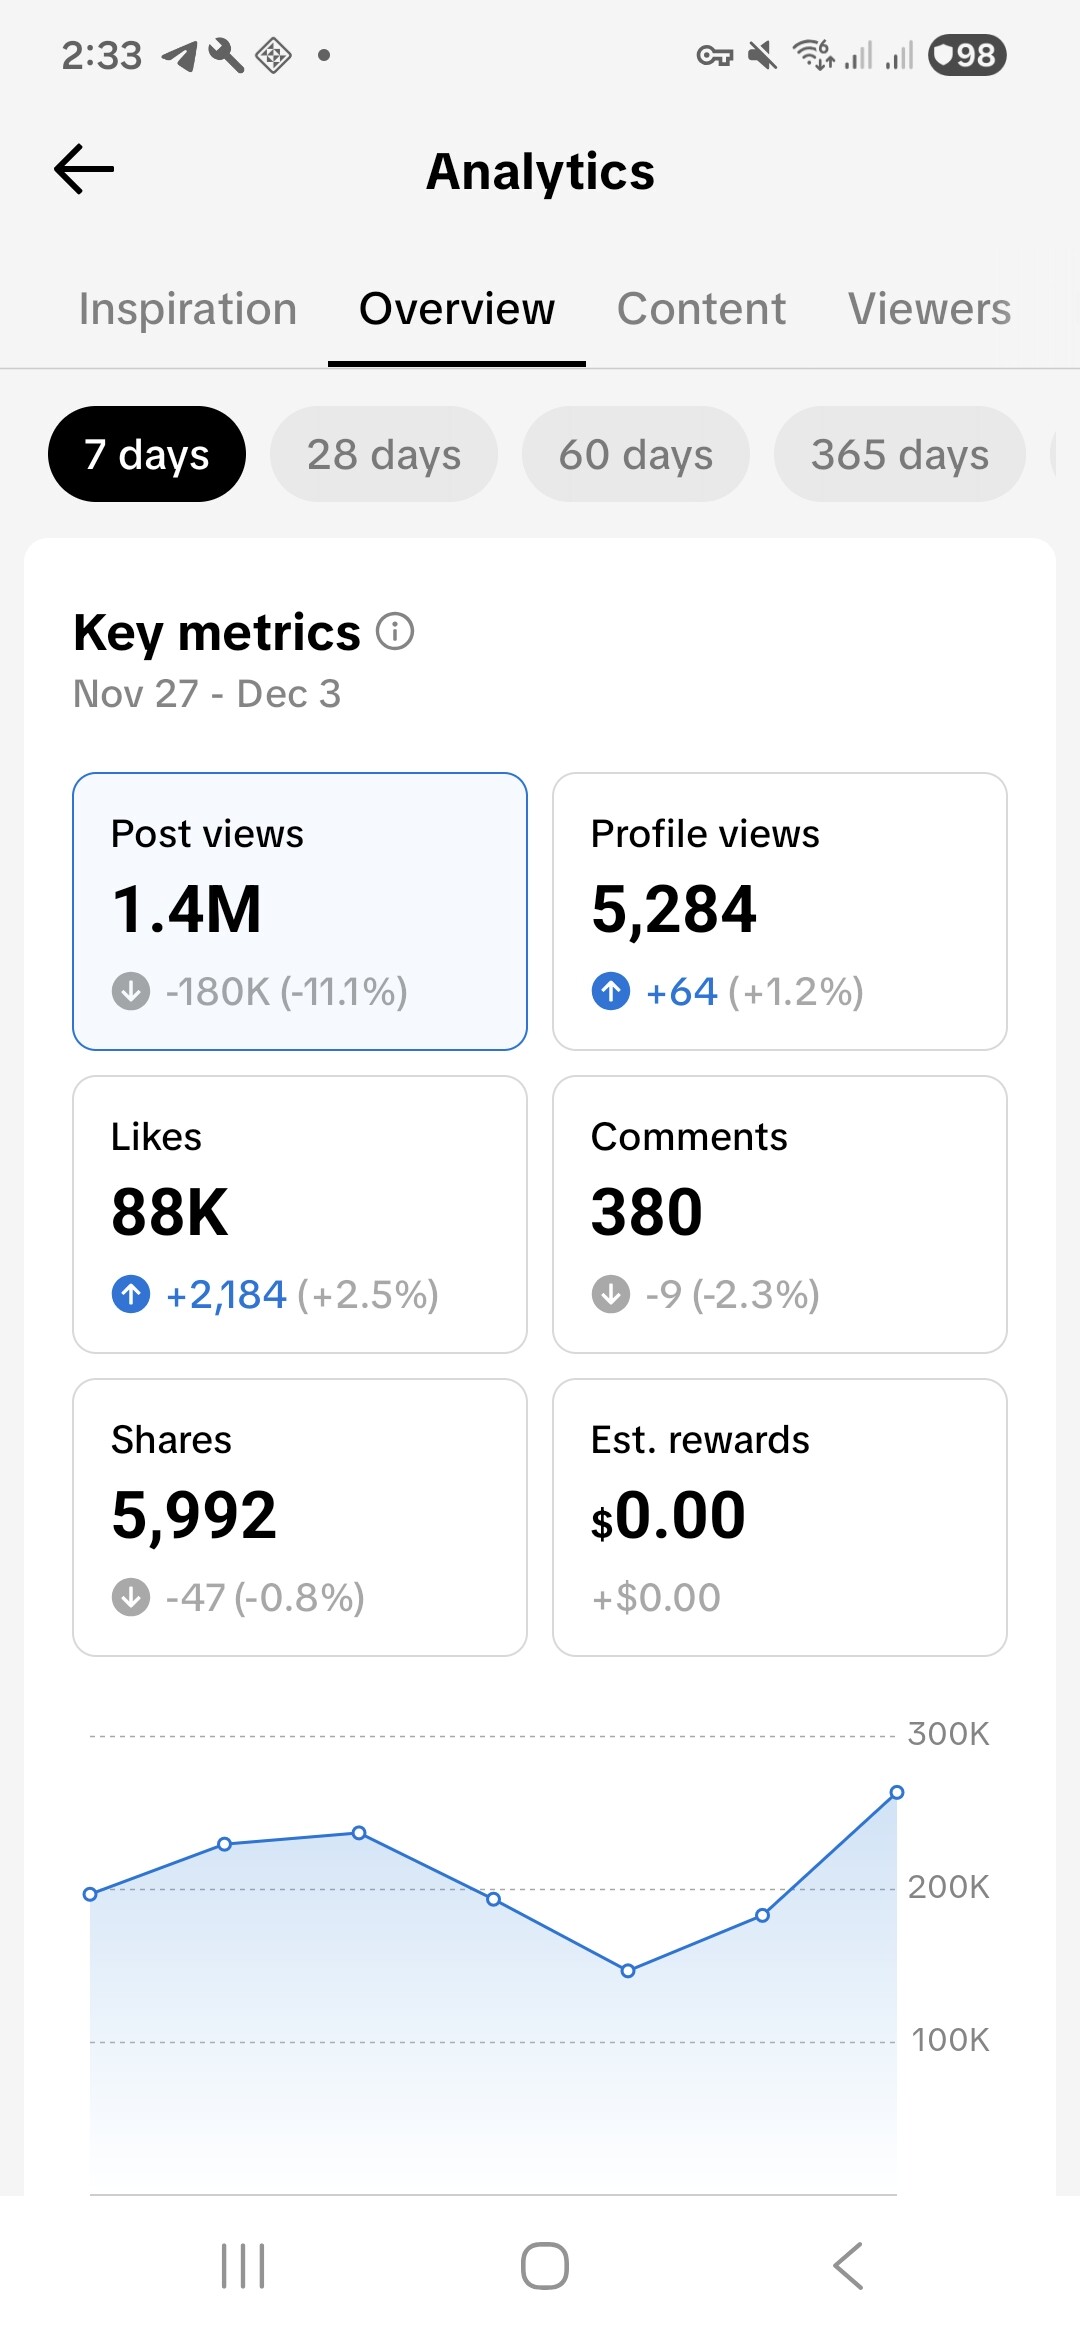The width and height of the screenshot is (1080, 2340).
Task: Tap the Telegram notification icon in status bar
Action: pos(180,56)
